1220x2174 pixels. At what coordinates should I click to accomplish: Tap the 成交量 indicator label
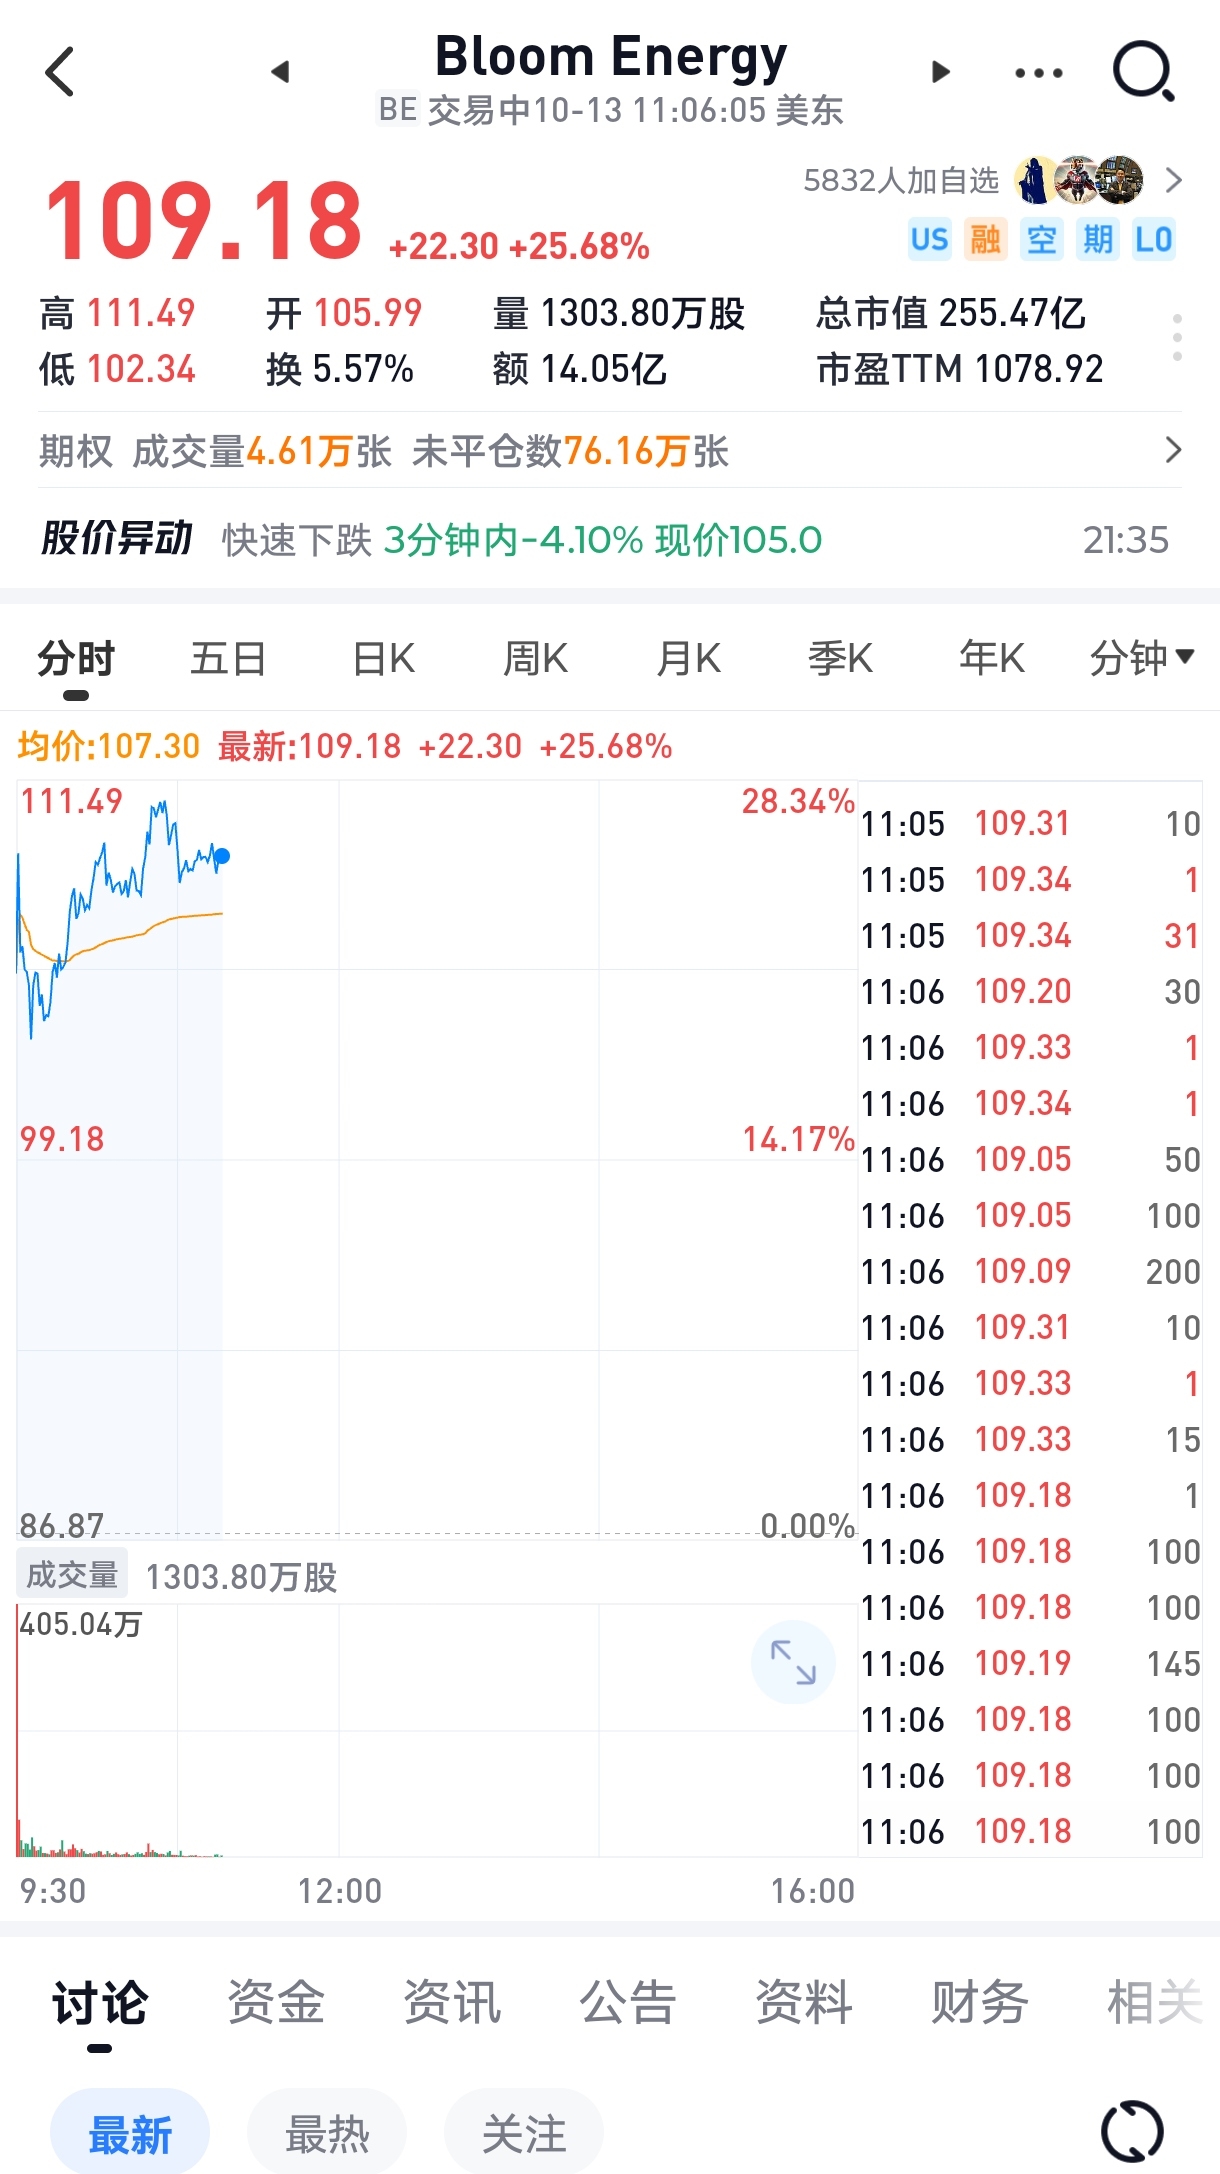click(x=72, y=1575)
